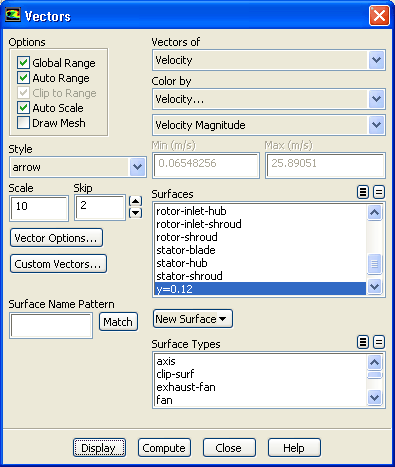Close the Vectors dialog with the X
The height and width of the screenshot is (467, 395).
(x=379, y=15)
